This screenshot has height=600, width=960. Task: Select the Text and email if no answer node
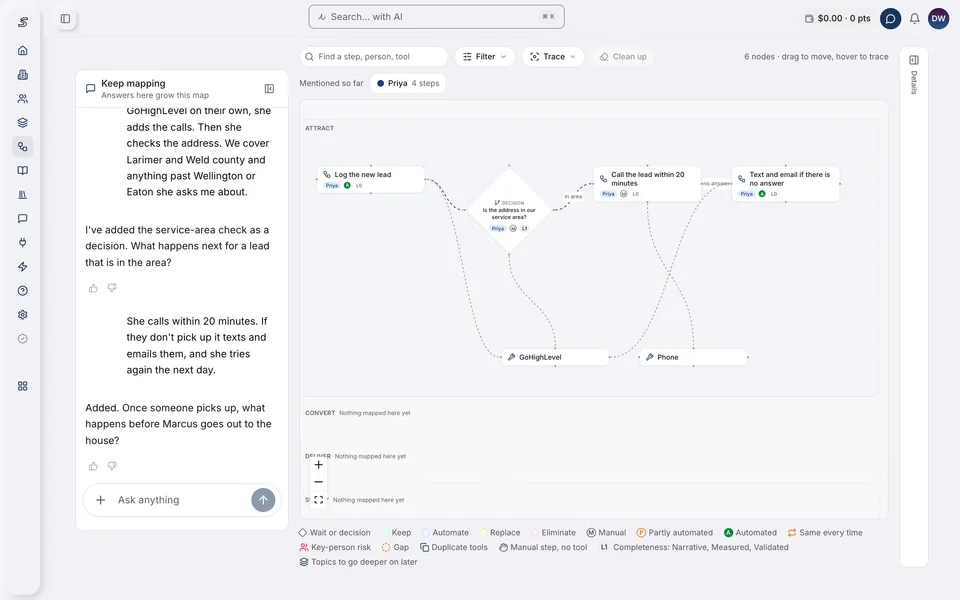tap(786, 184)
